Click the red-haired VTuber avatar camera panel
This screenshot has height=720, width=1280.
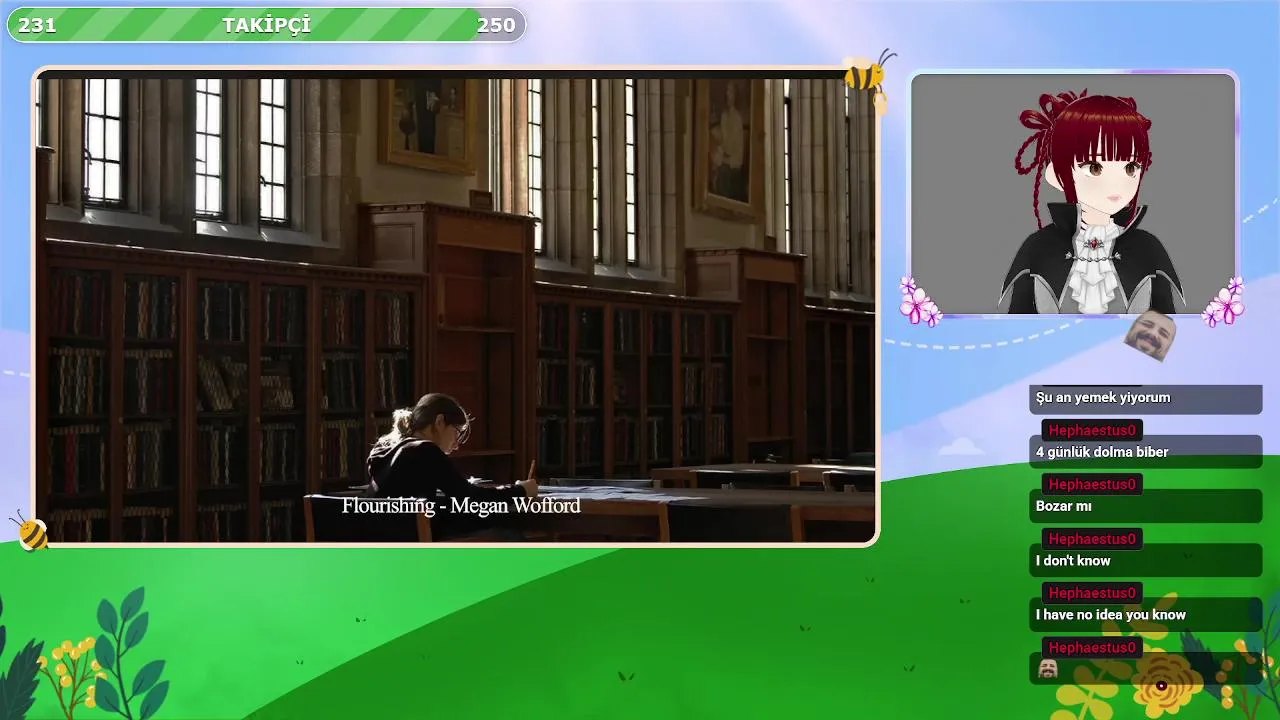click(1073, 194)
